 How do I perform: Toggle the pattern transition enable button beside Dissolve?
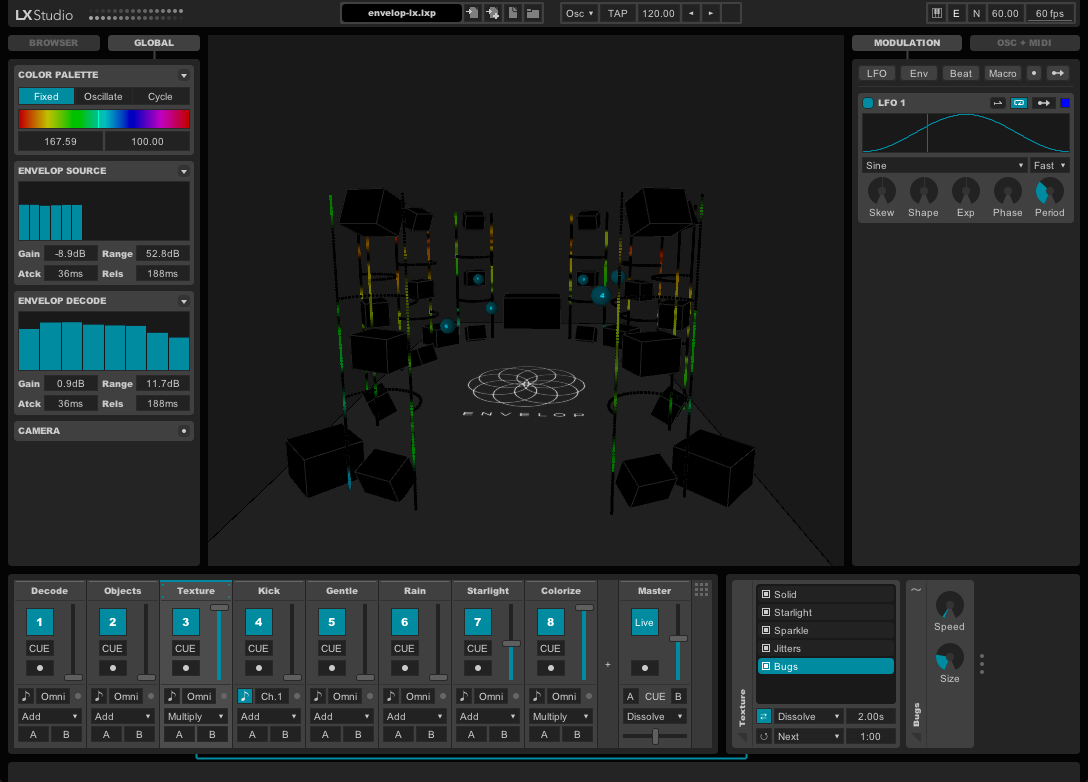pos(764,716)
